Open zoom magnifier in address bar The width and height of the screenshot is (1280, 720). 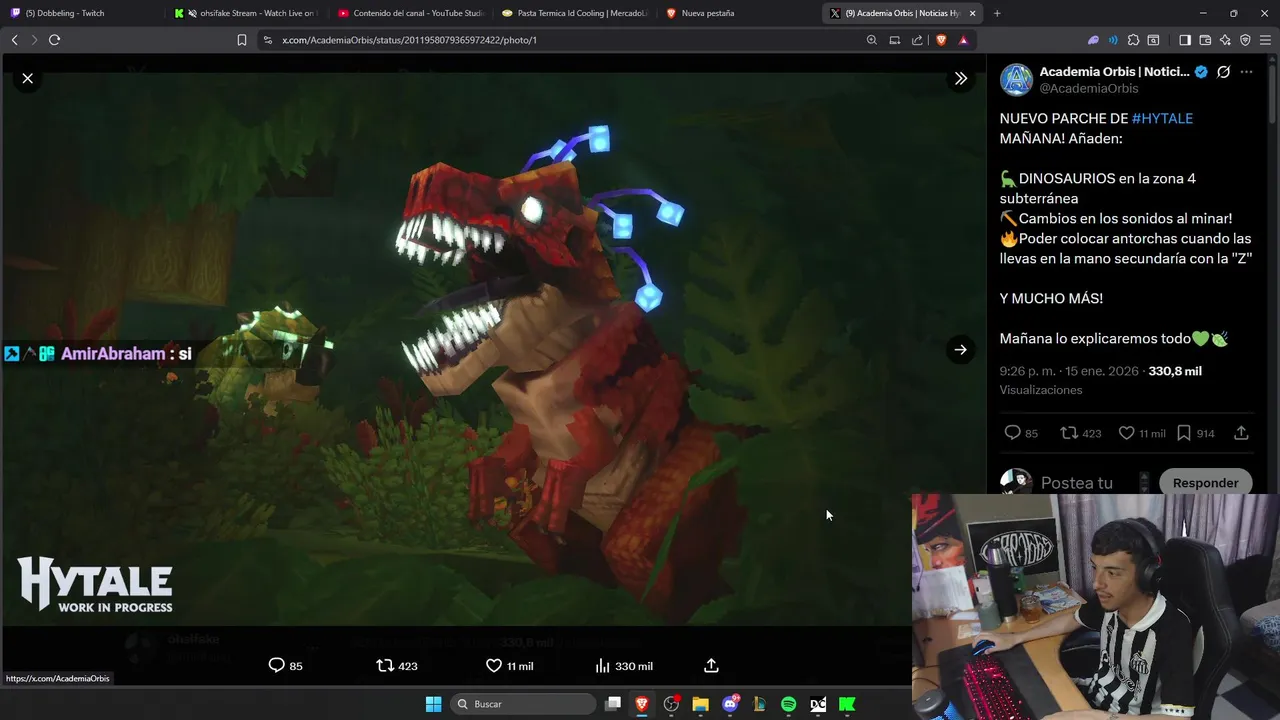[871, 40]
